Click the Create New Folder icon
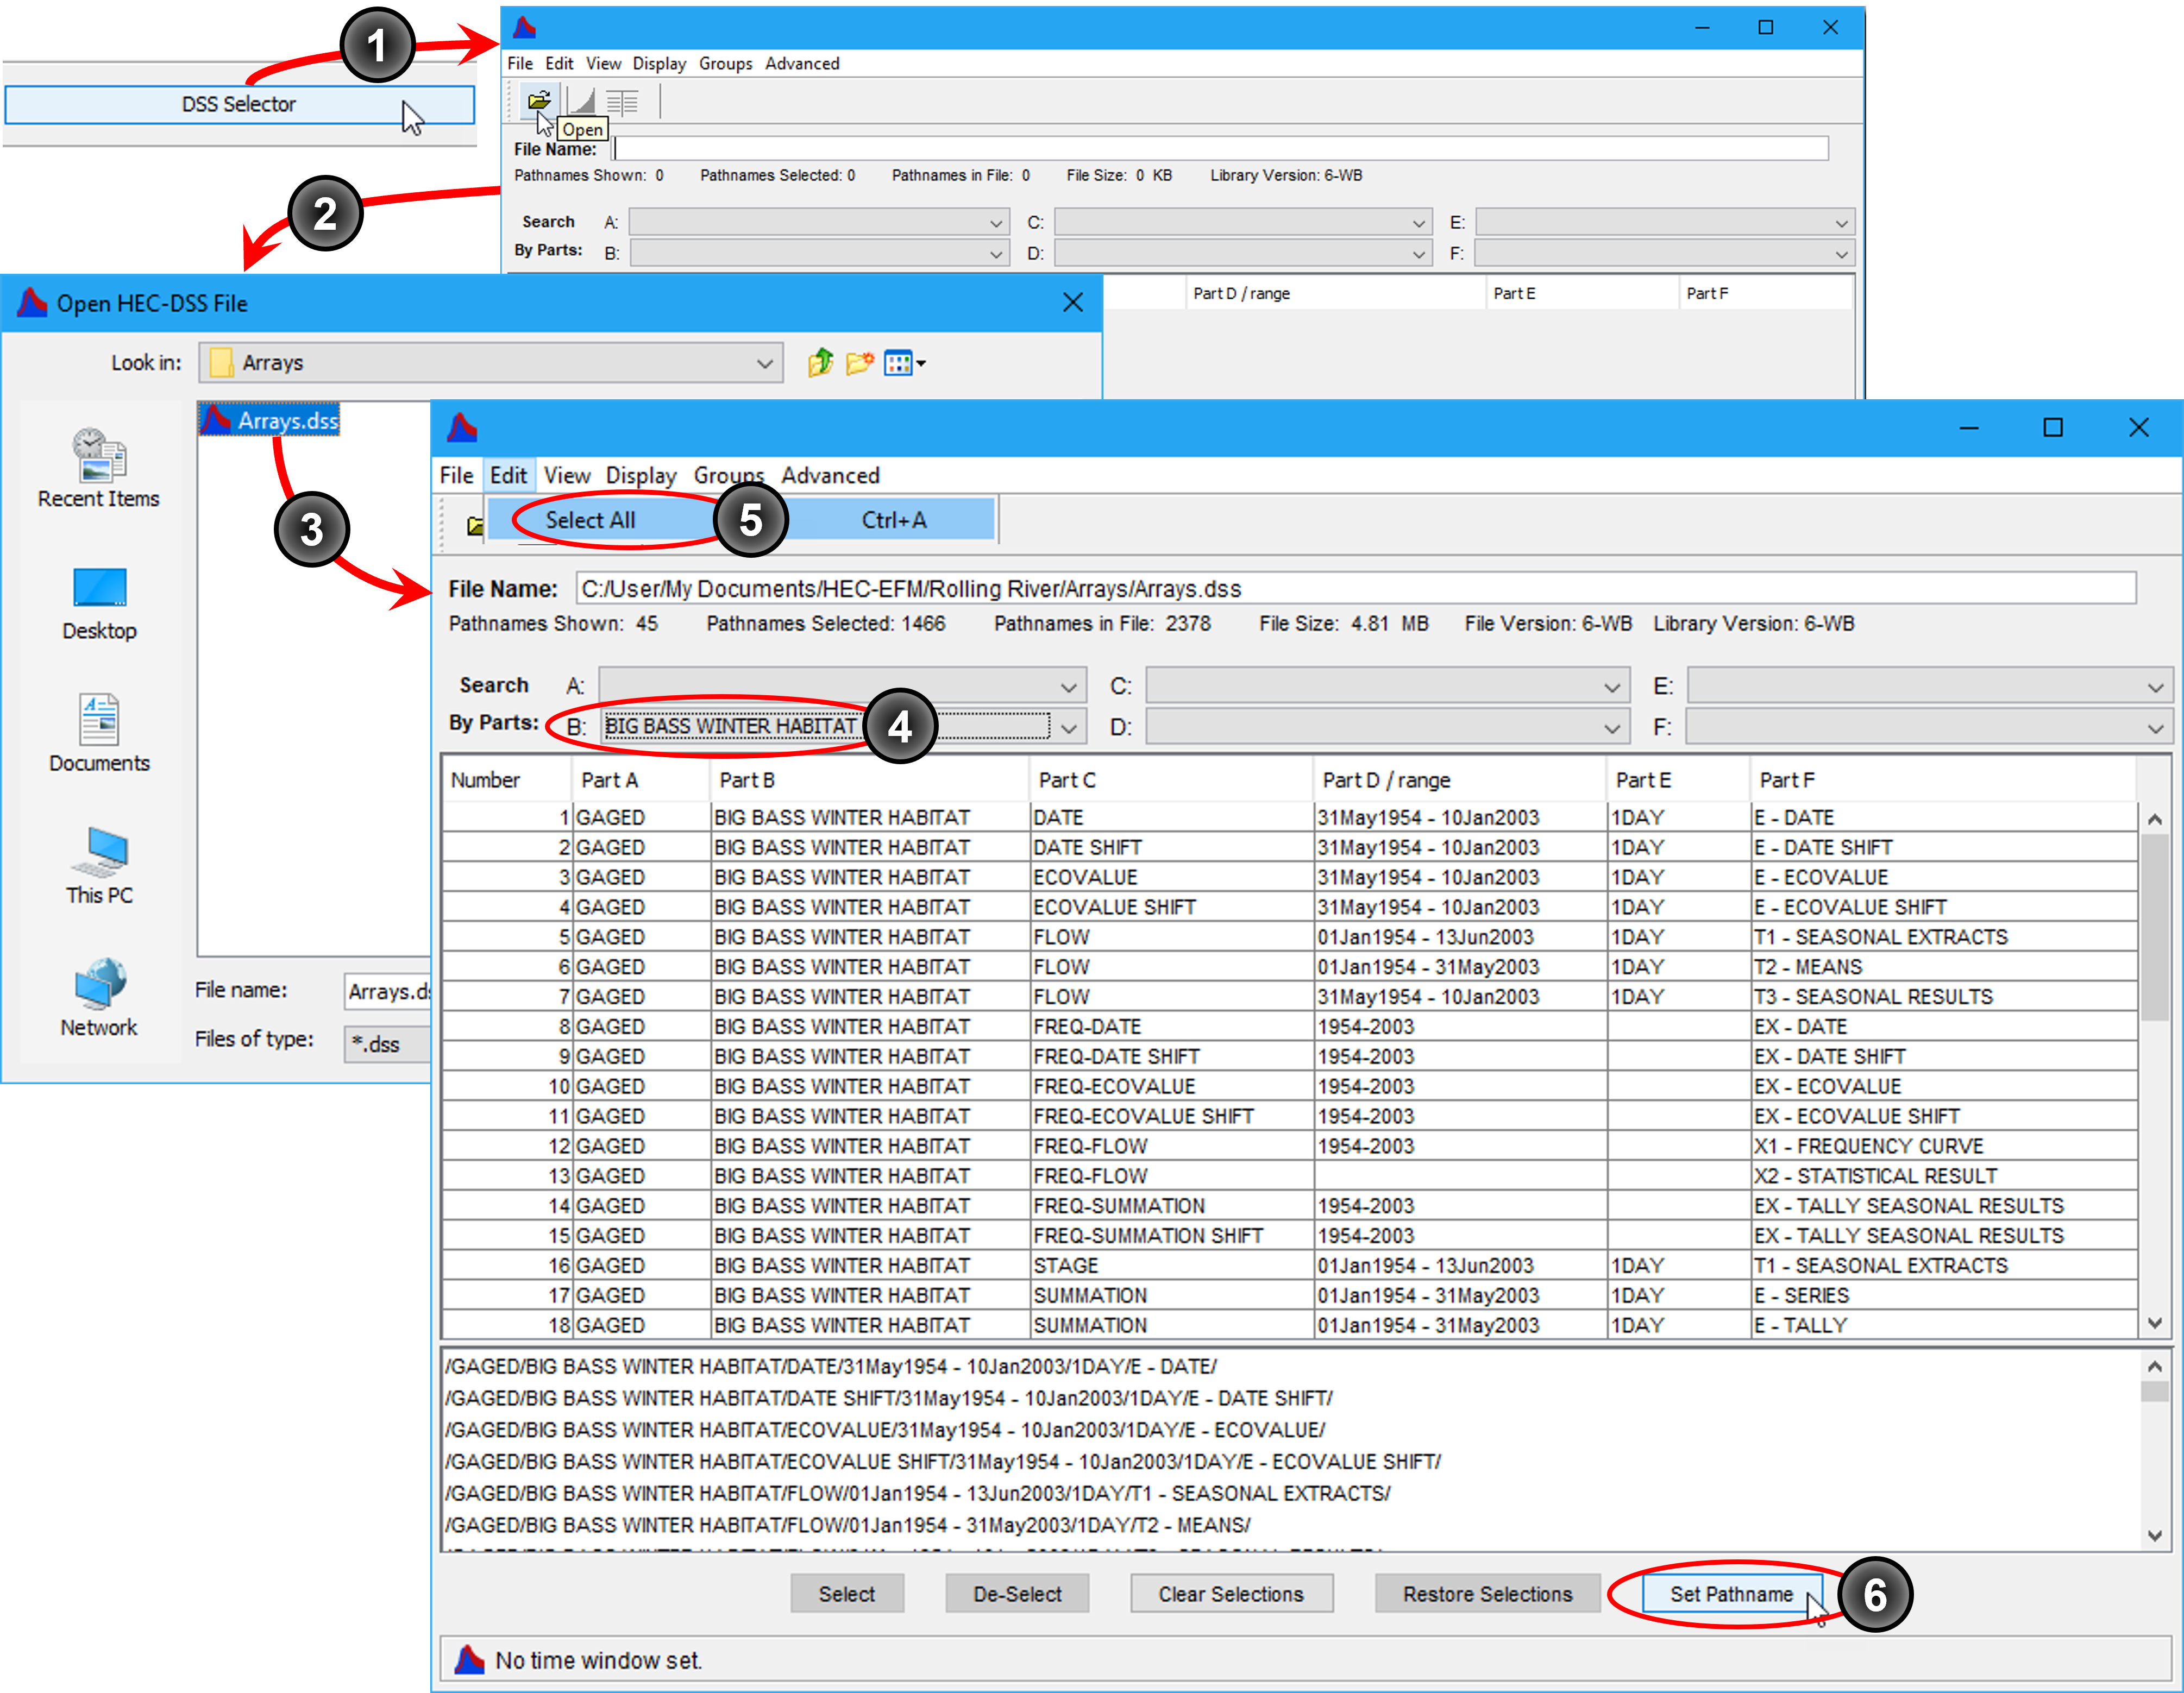 click(x=859, y=363)
